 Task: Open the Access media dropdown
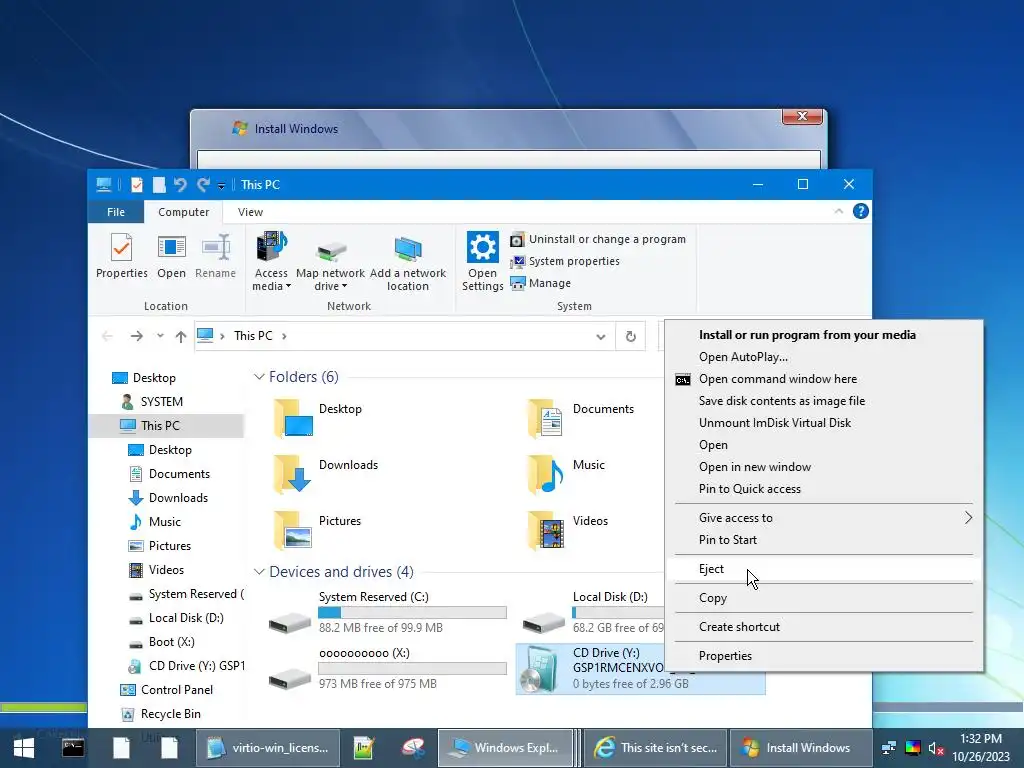pos(271,261)
